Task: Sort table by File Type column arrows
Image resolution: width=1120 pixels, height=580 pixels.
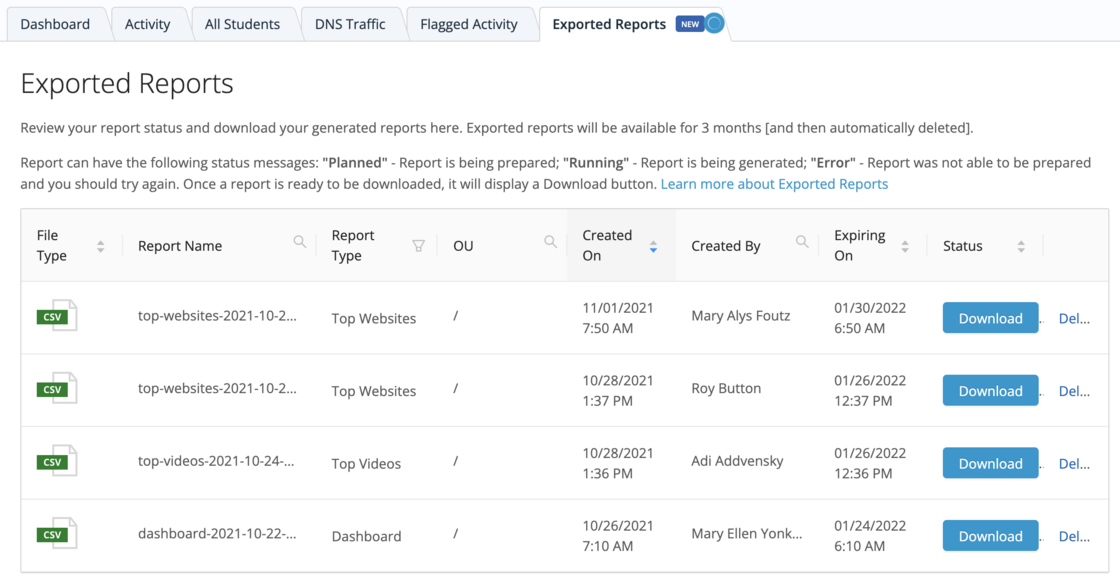Action: [x=100, y=246]
